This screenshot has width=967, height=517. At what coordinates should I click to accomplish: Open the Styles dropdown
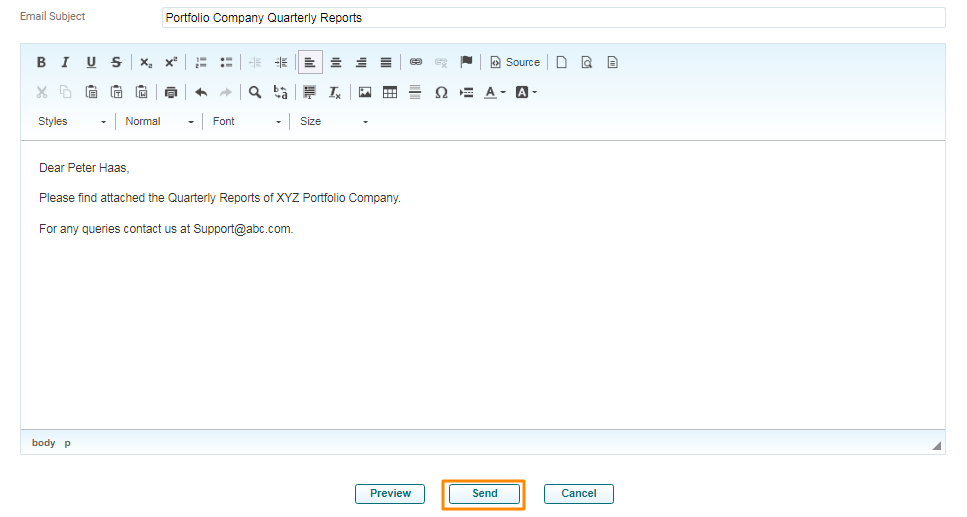click(72, 121)
